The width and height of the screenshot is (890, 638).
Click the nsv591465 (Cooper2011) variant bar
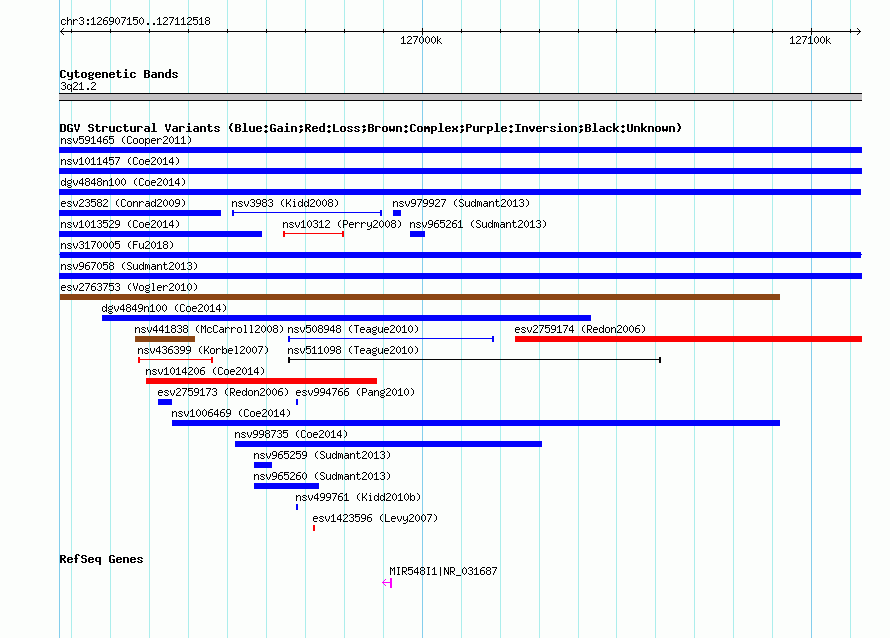click(x=460, y=150)
